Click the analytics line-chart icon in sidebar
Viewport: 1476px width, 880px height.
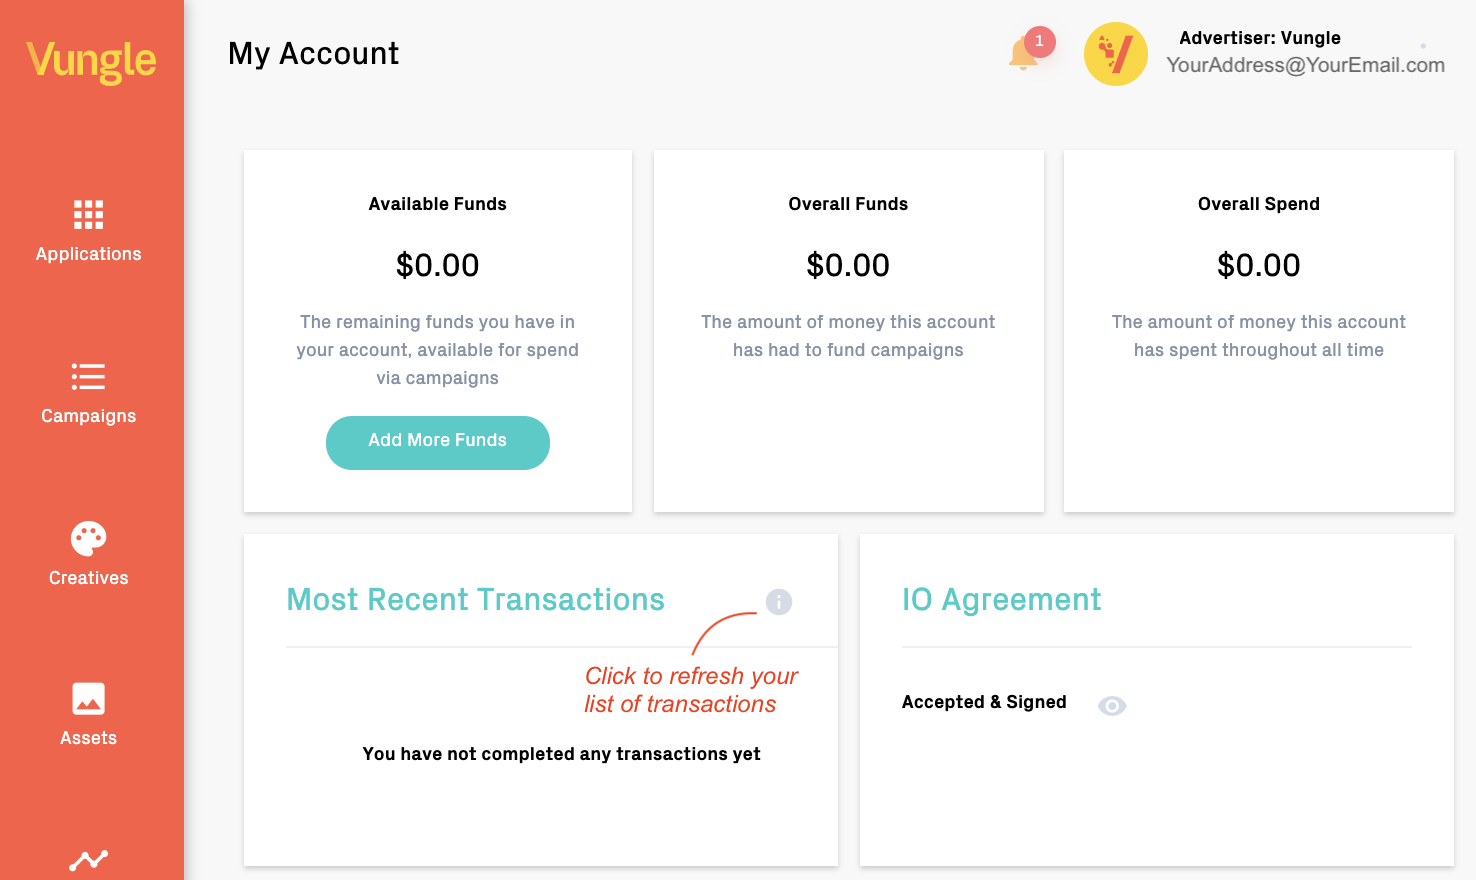[x=88, y=860]
